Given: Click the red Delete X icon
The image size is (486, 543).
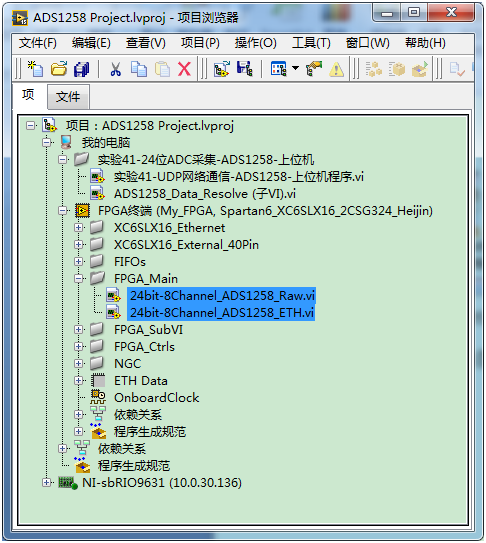Looking at the screenshot, I should click(x=184, y=68).
